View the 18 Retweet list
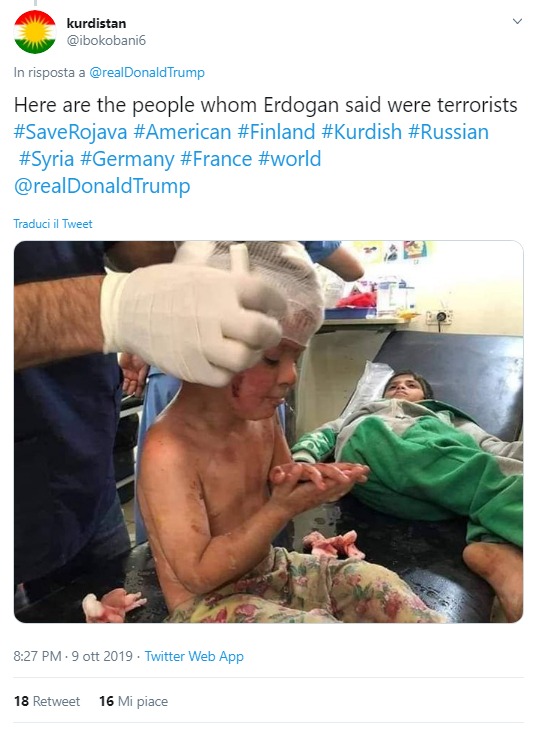This screenshot has height=730, width=538. click(47, 701)
